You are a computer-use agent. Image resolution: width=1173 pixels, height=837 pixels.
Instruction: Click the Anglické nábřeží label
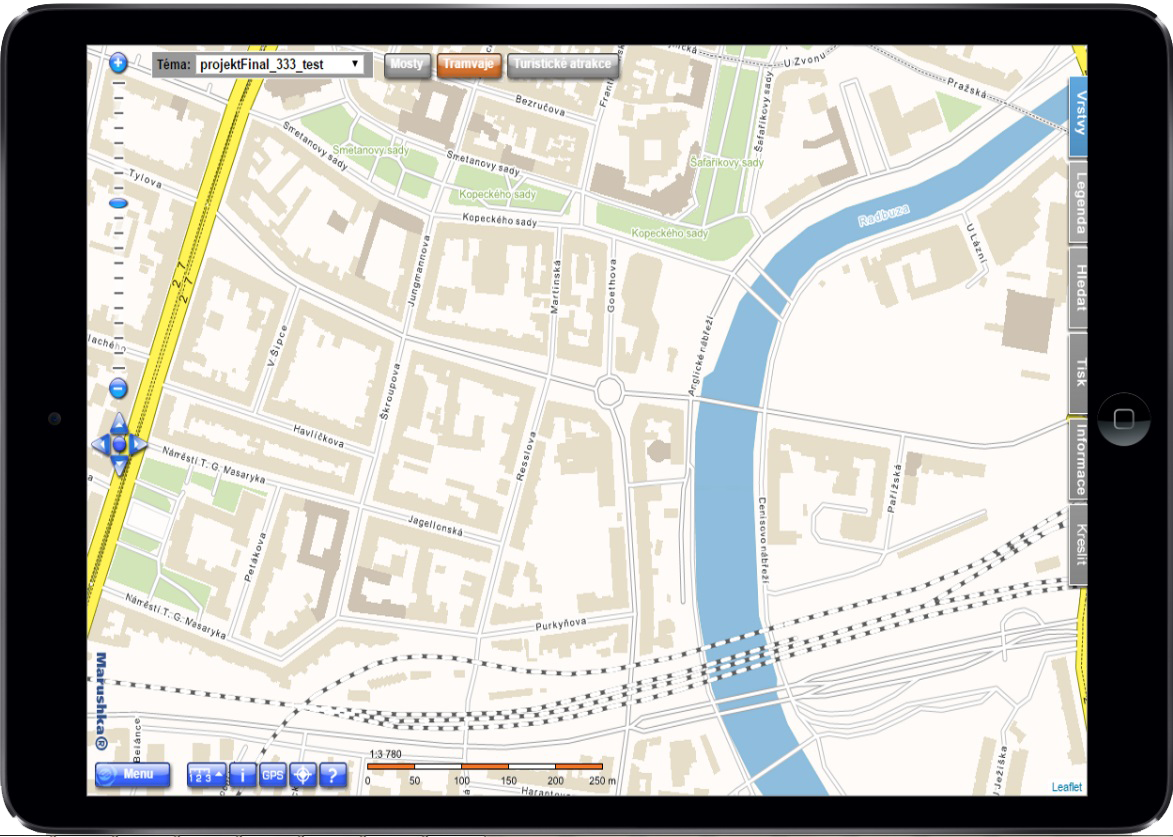pyautogui.click(x=699, y=355)
